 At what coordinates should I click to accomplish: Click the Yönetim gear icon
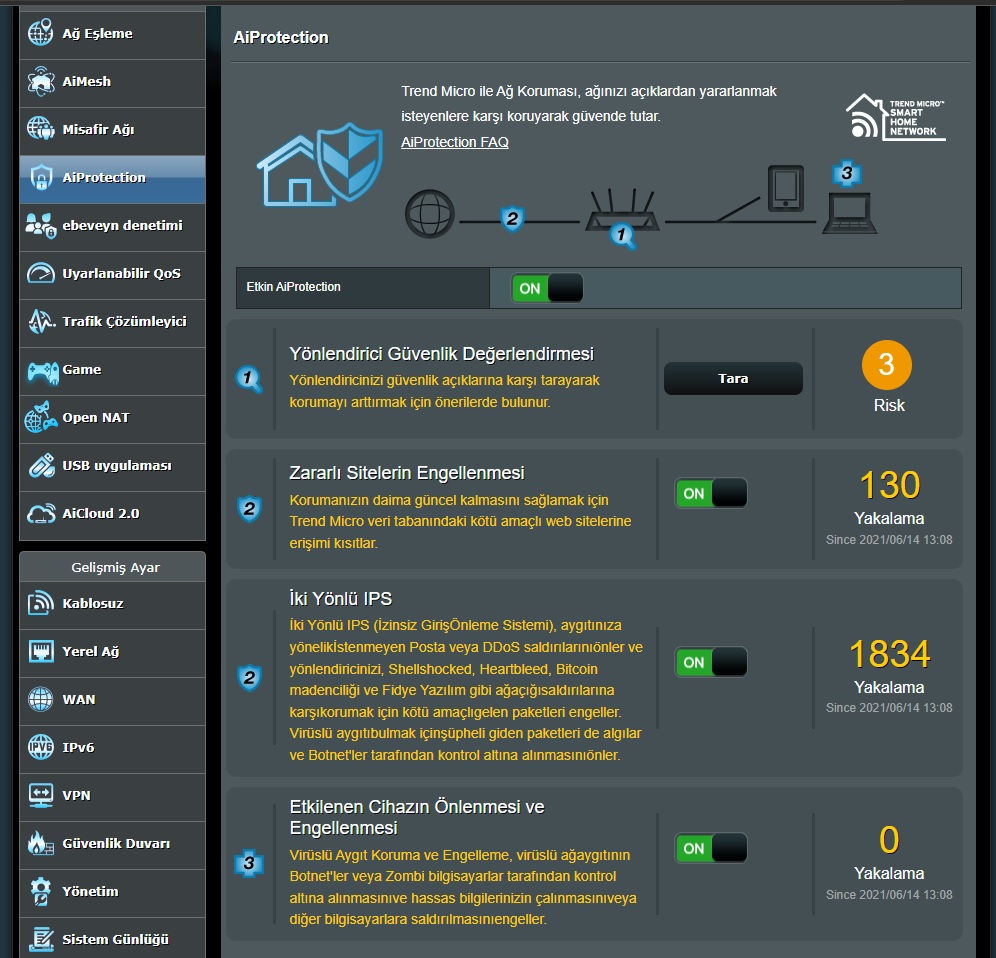point(41,891)
